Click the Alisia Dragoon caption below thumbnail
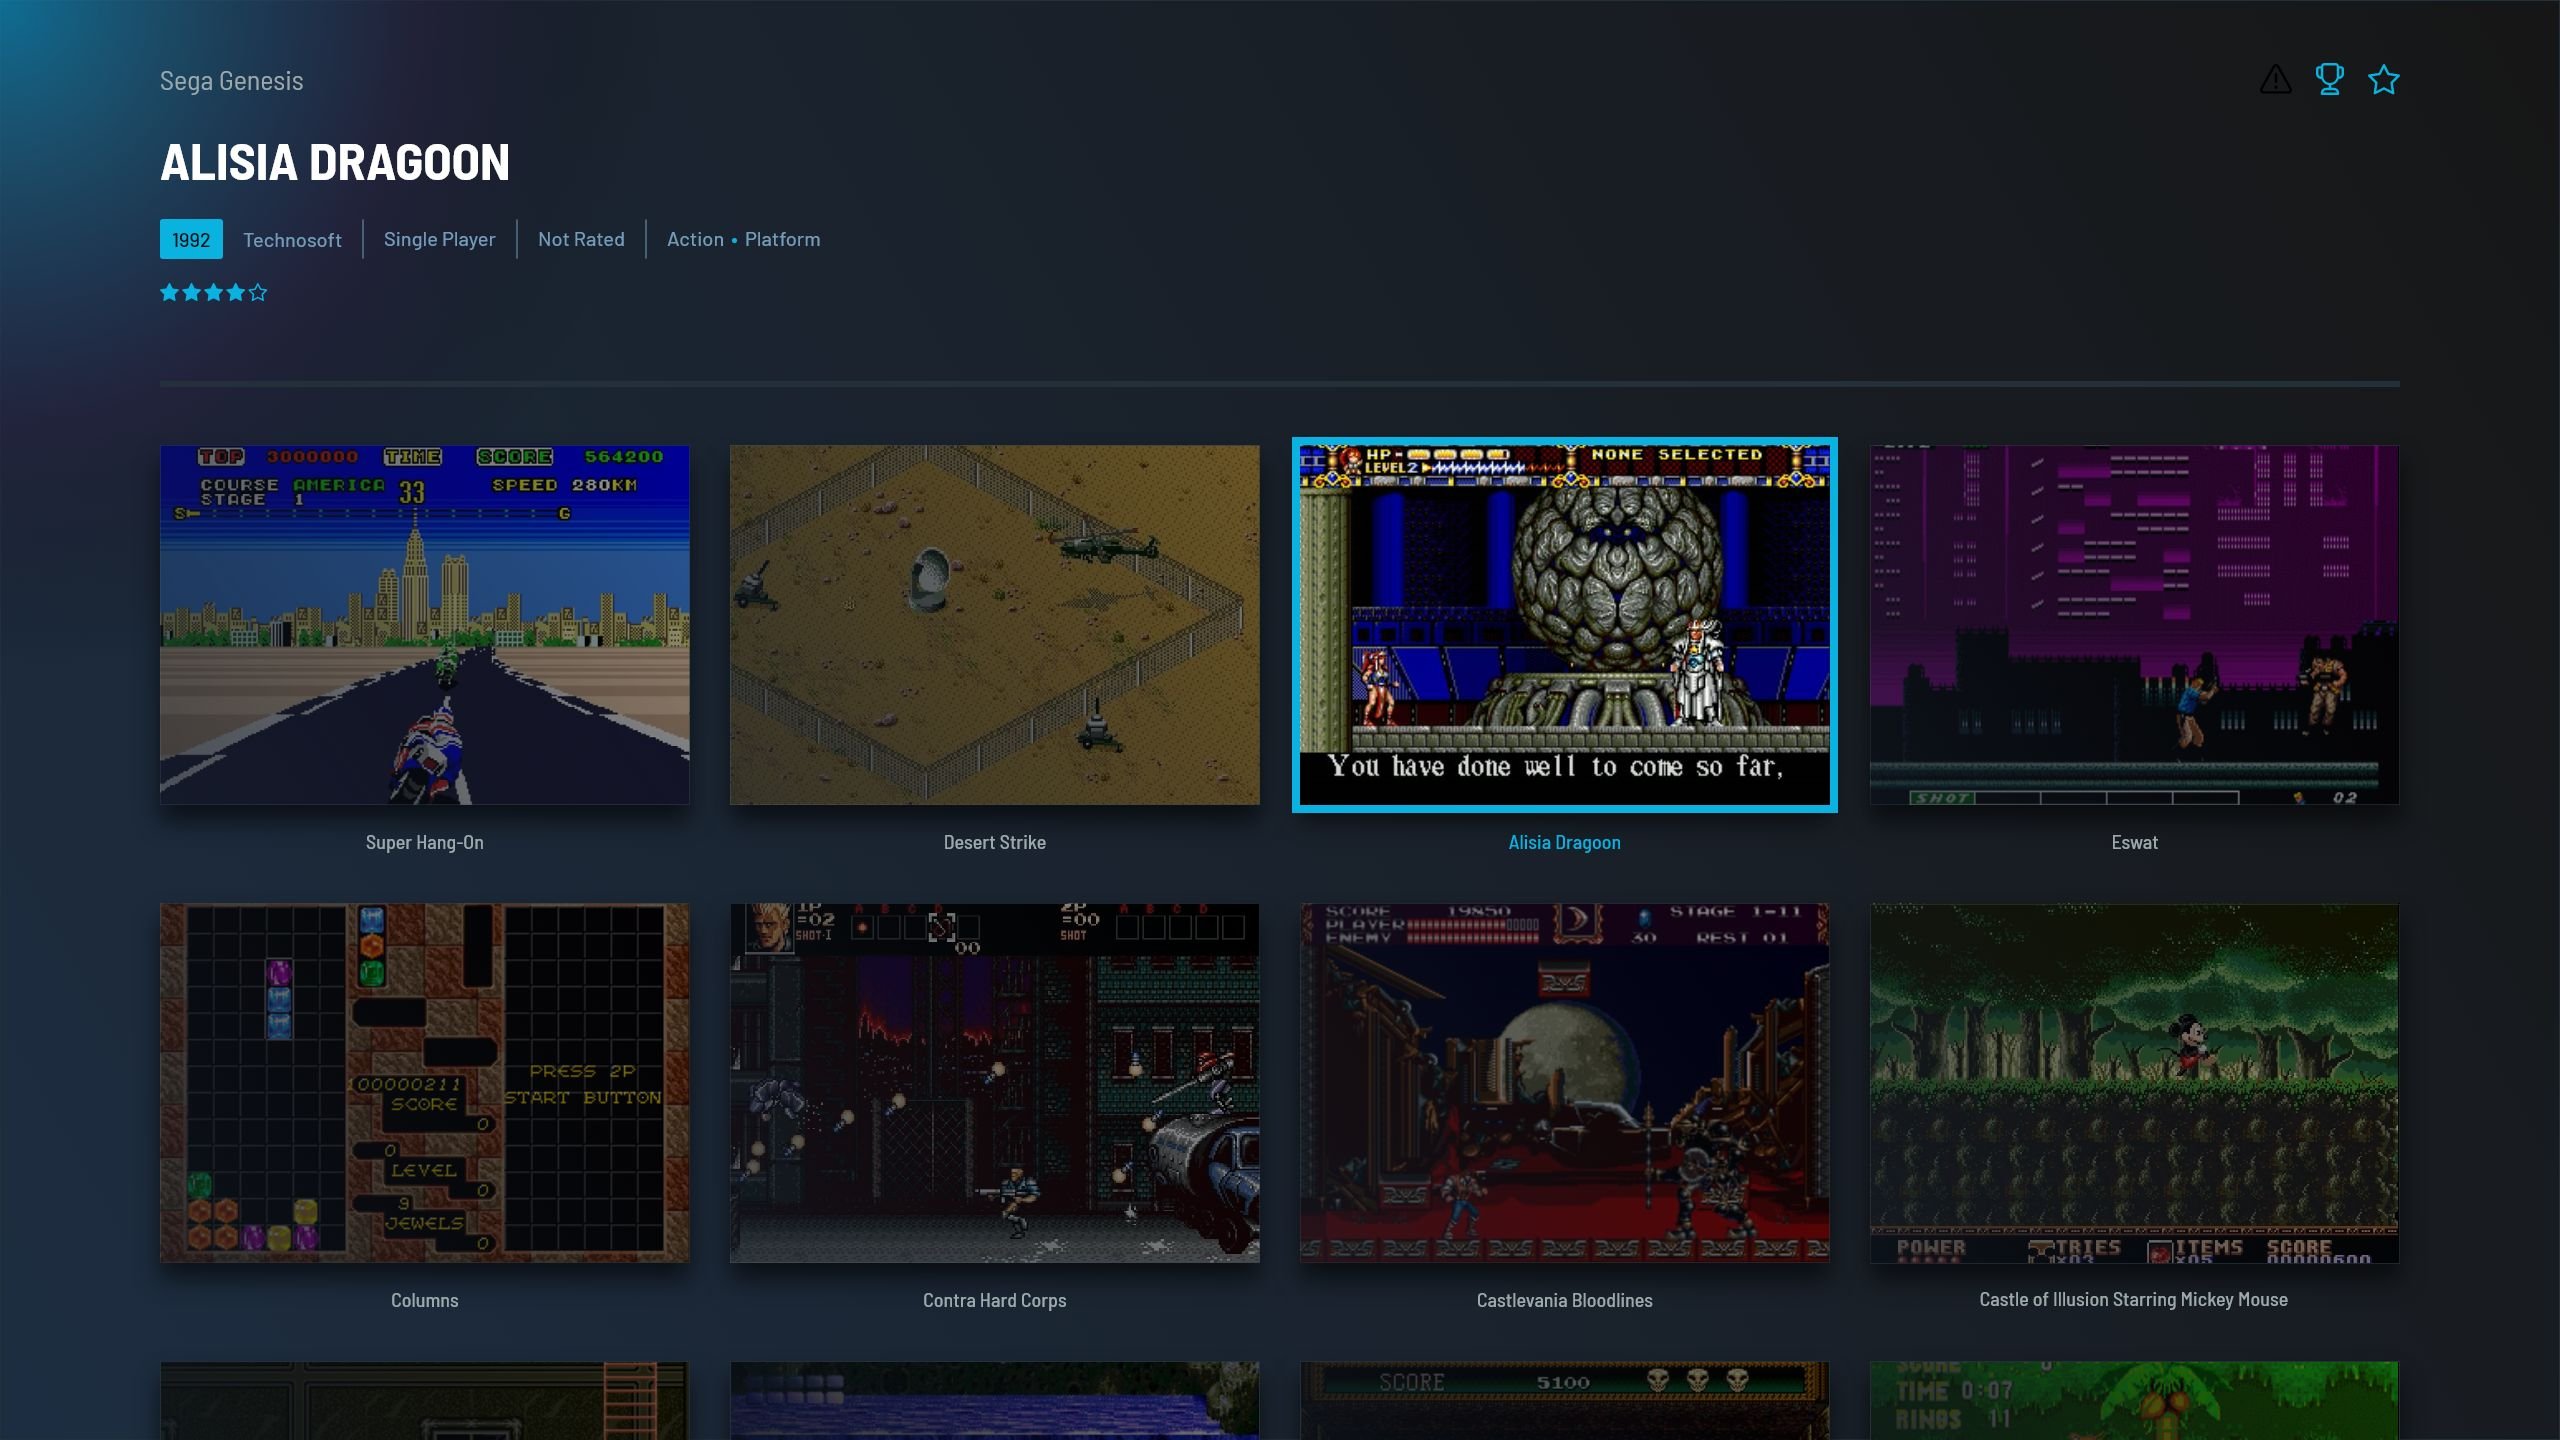Screen dimensions: 2560x1440 tap(1565, 842)
